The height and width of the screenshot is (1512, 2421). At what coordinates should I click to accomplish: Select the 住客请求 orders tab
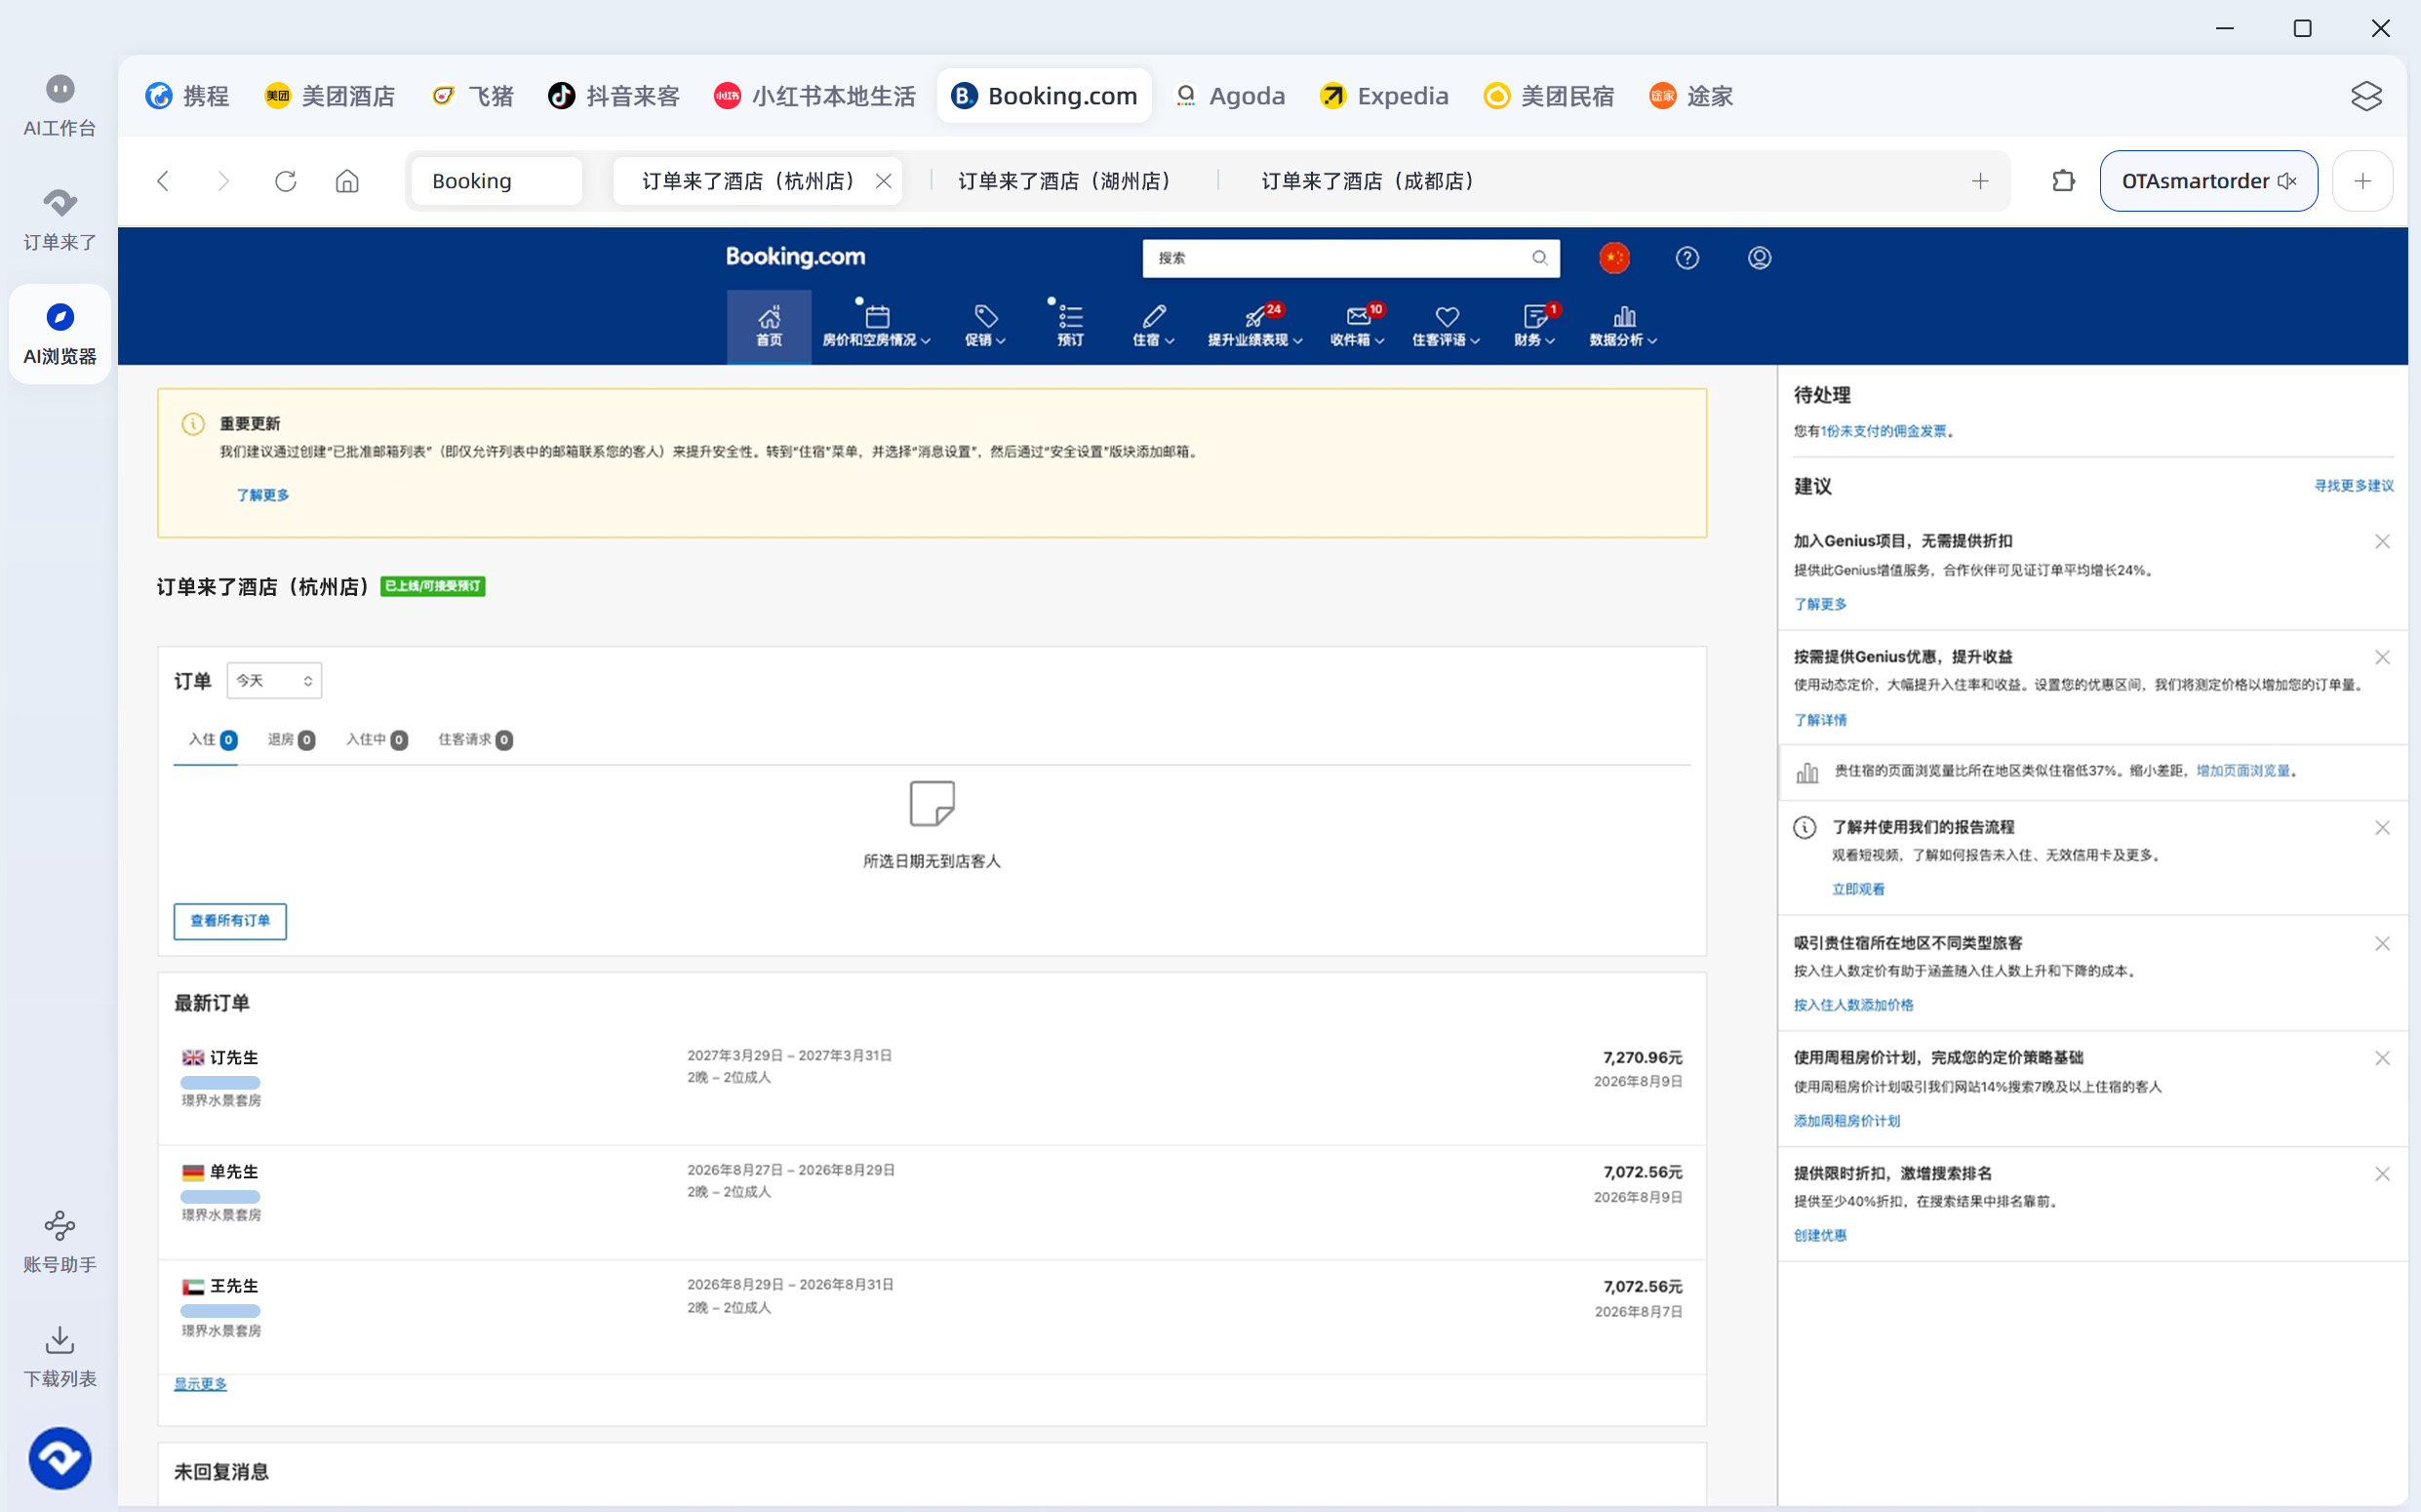coord(475,740)
